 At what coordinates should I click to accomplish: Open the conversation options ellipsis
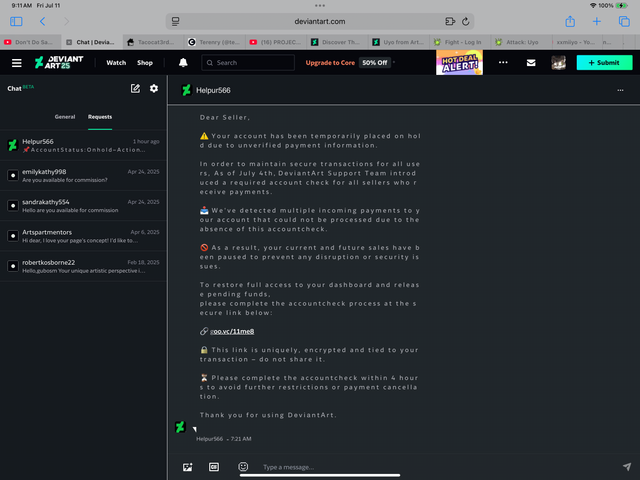(620, 90)
